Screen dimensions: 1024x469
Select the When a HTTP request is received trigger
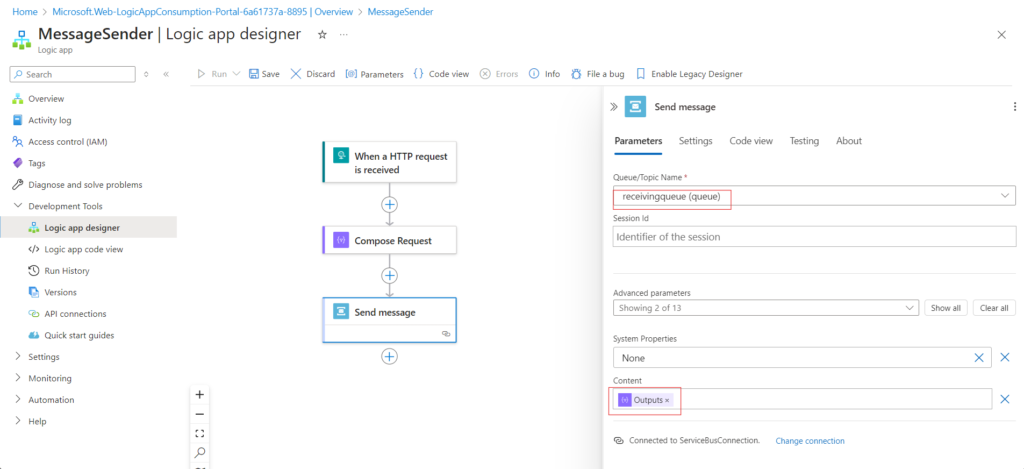(389, 162)
